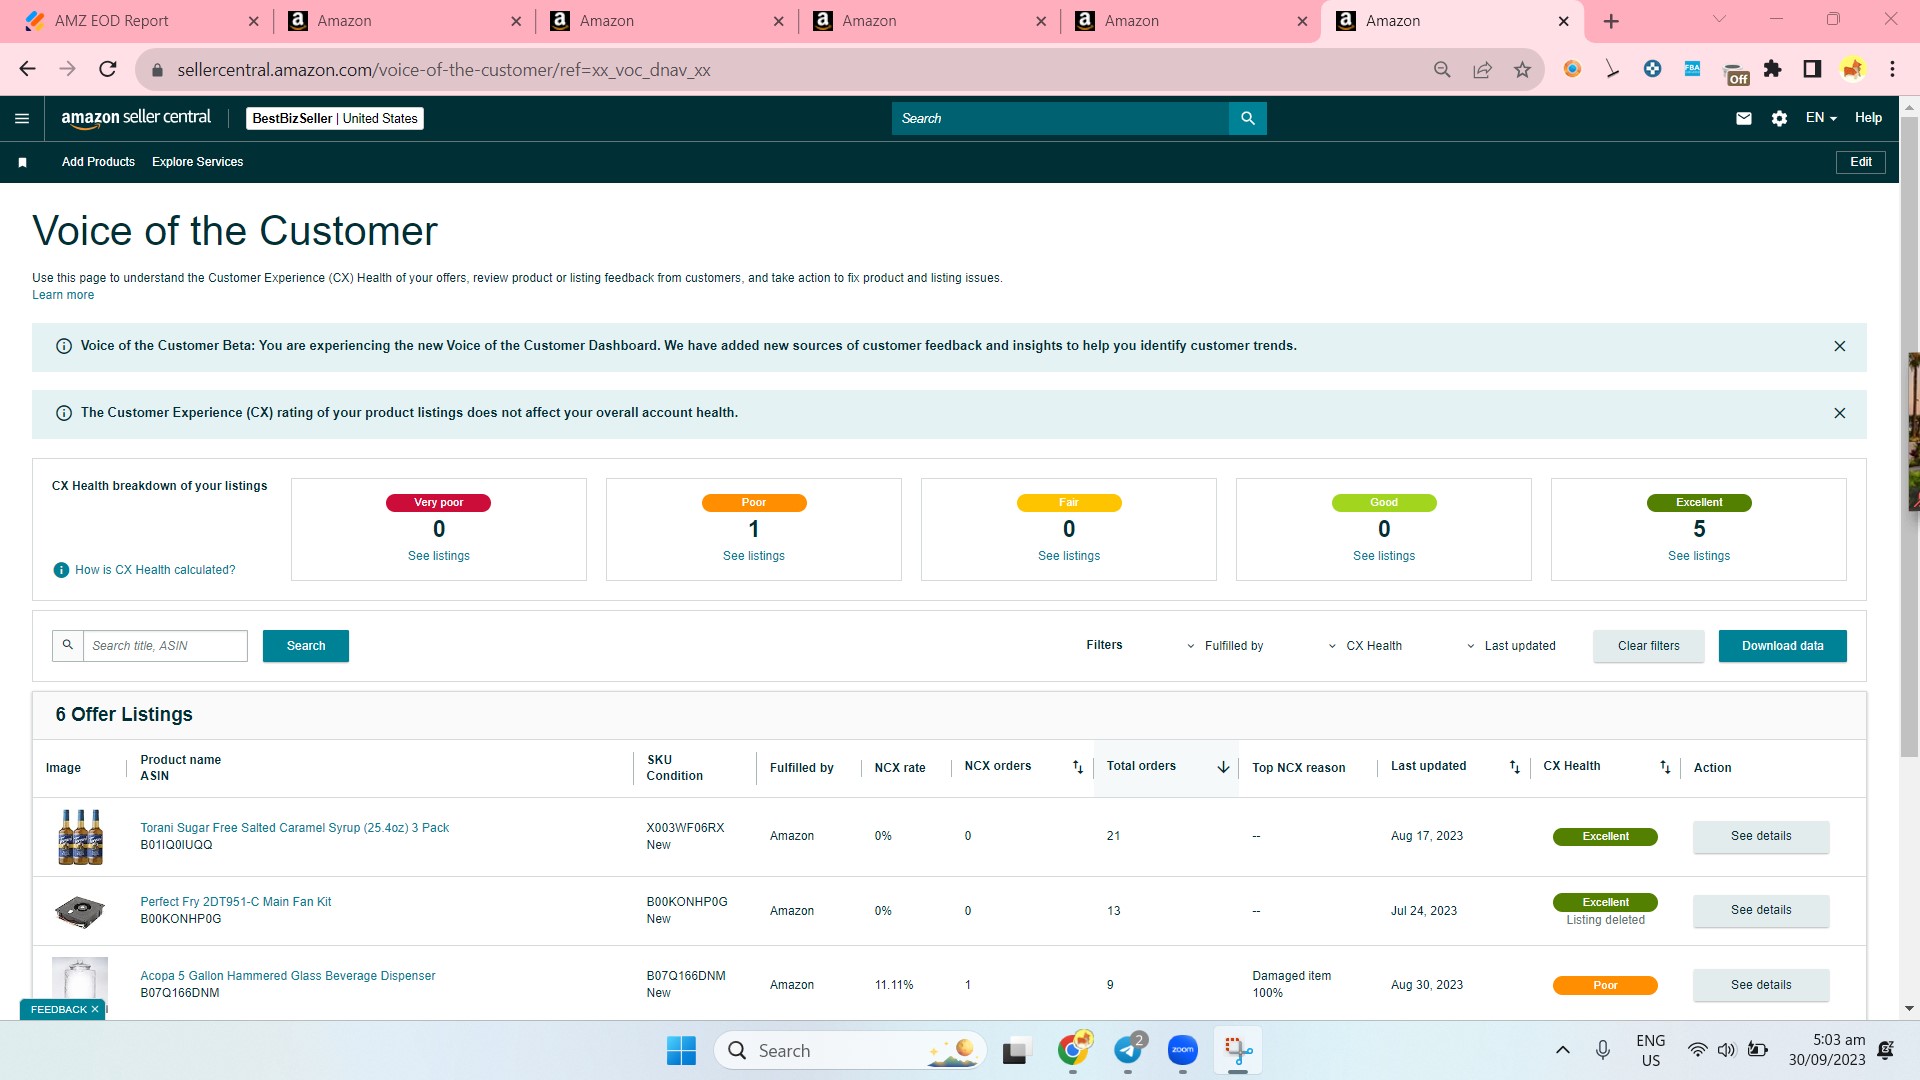This screenshot has height=1080, width=1920.
Task: Open the EN language dropdown
Action: [1821, 118]
